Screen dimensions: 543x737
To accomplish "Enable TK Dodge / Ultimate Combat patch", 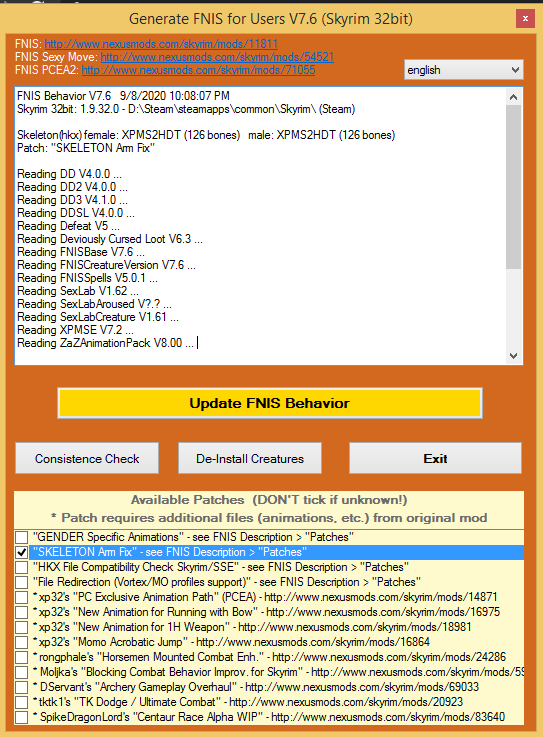I will click(21, 702).
